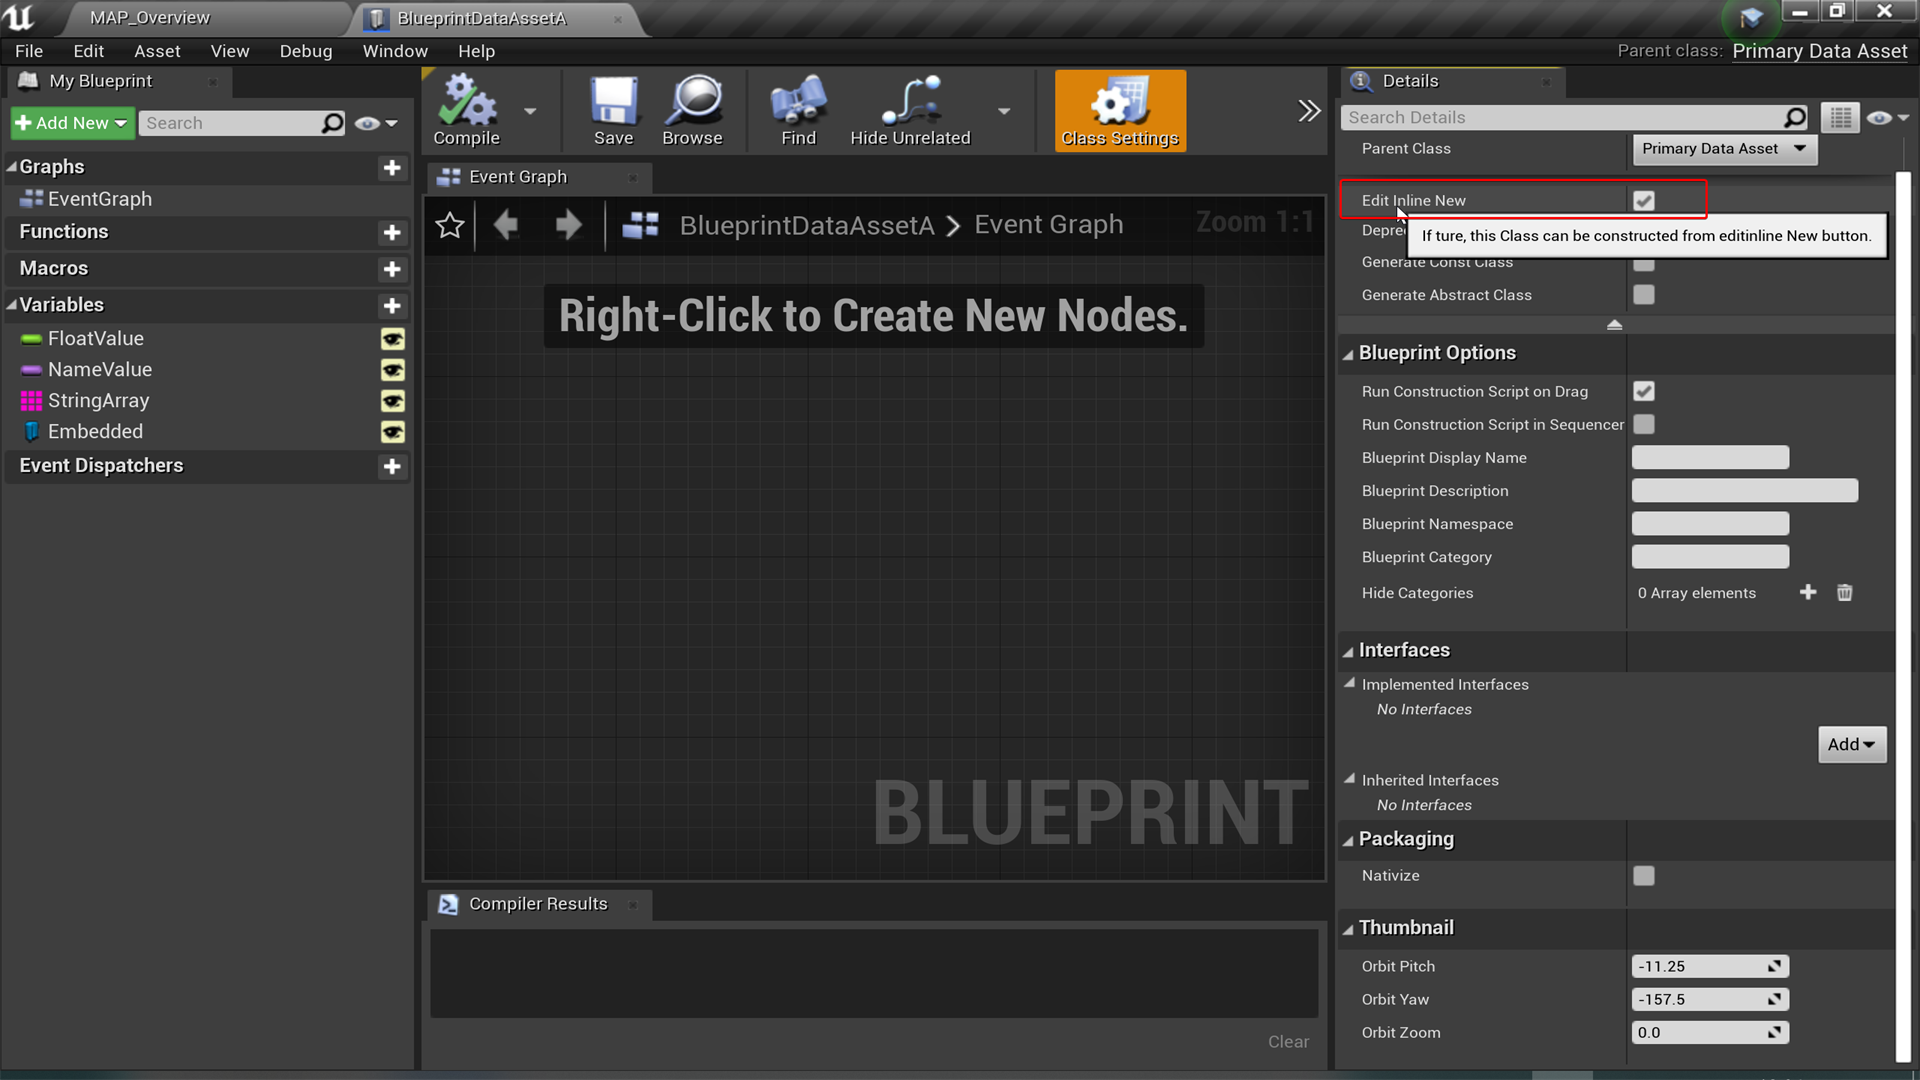The width and height of the screenshot is (1920, 1080).
Task: Toggle FloatValue variable eye visibility
Action: point(392,339)
